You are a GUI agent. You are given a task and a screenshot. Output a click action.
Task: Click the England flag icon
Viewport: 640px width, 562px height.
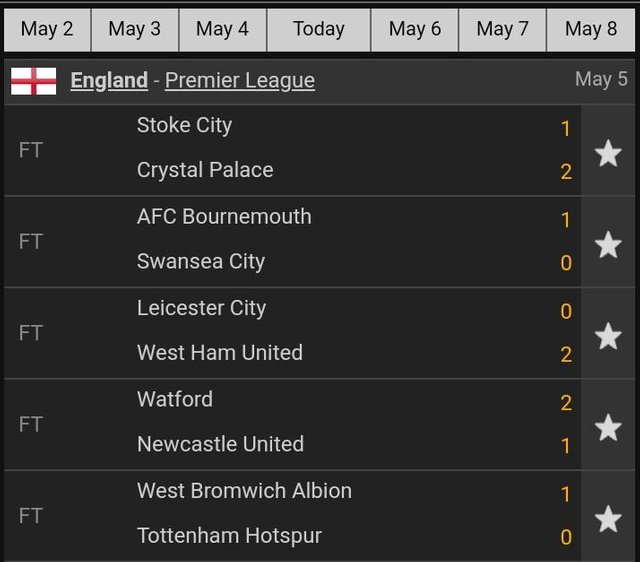pyautogui.click(x=33, y=81)
